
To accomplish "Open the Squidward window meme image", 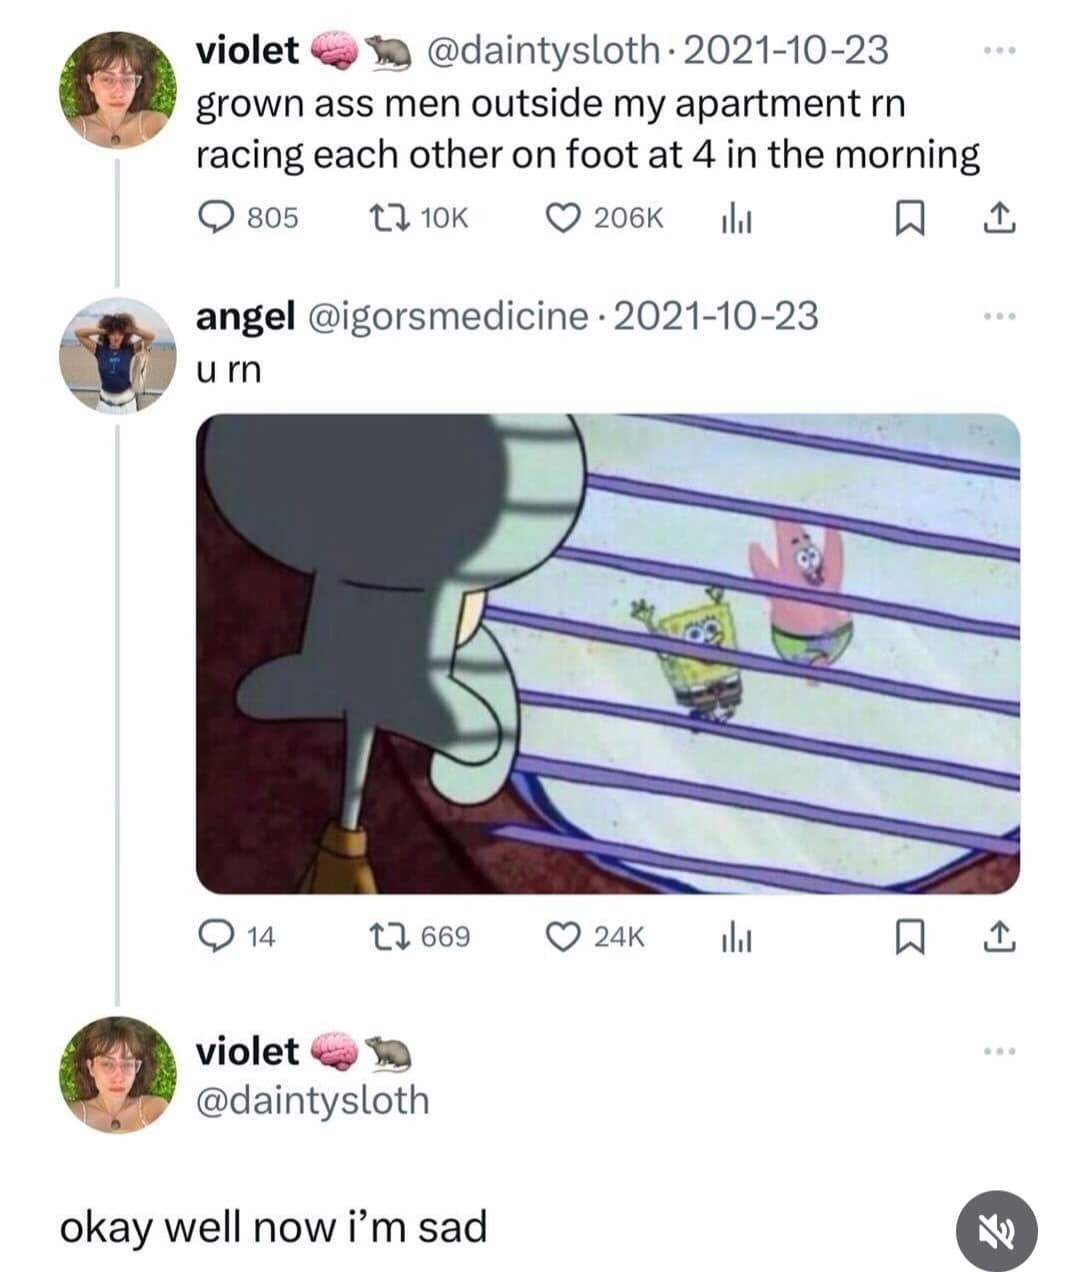I will click(607, 653).
